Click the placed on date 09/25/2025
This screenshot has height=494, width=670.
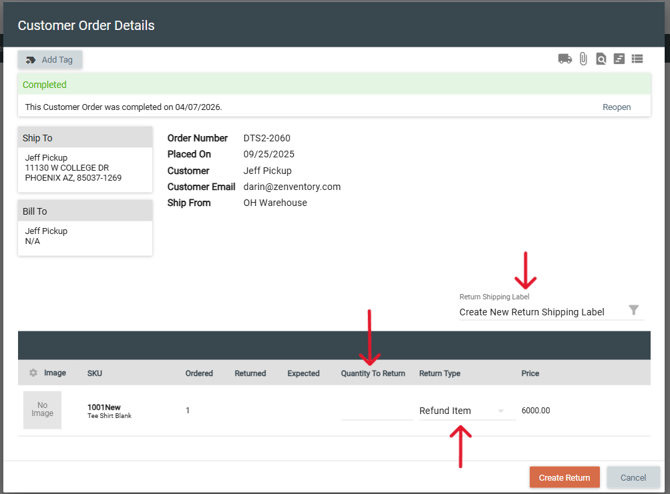coord(269,154)
